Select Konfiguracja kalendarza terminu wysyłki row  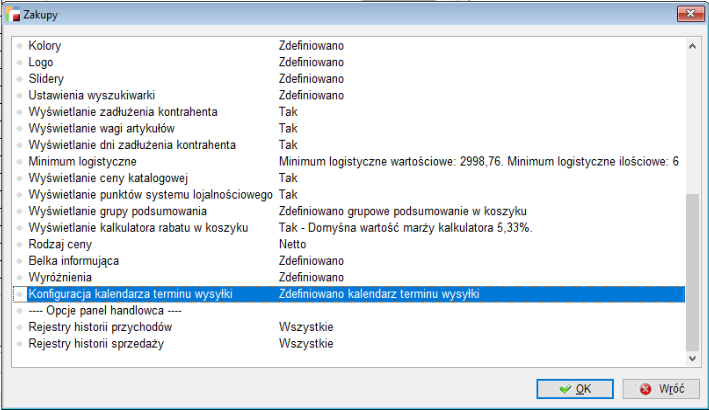130,294
